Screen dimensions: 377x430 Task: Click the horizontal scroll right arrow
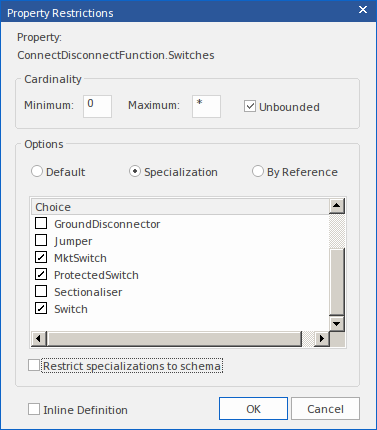(322, 339)
